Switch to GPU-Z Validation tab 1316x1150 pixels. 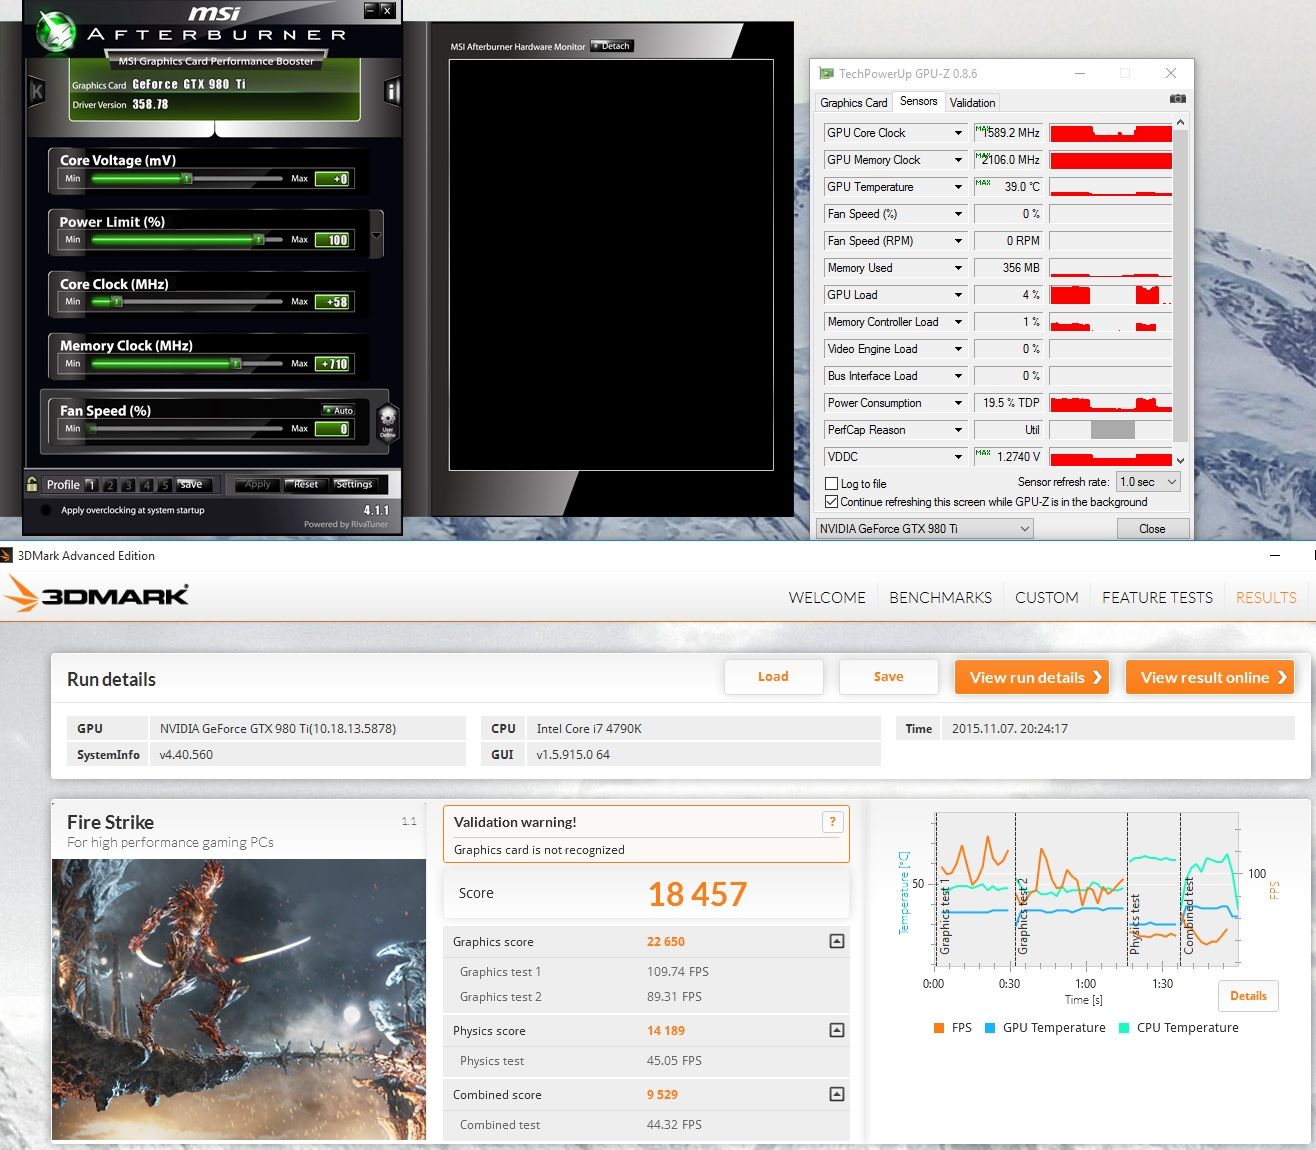[x=972, y=103]
